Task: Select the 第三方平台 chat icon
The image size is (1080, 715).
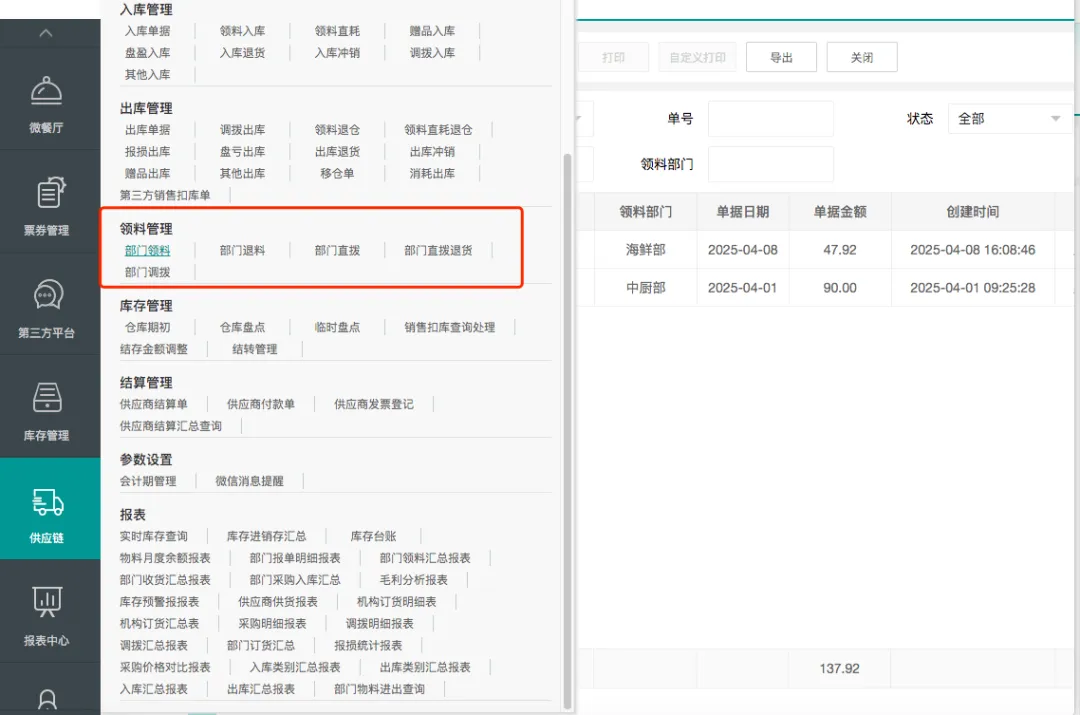Action: (48, 296)
